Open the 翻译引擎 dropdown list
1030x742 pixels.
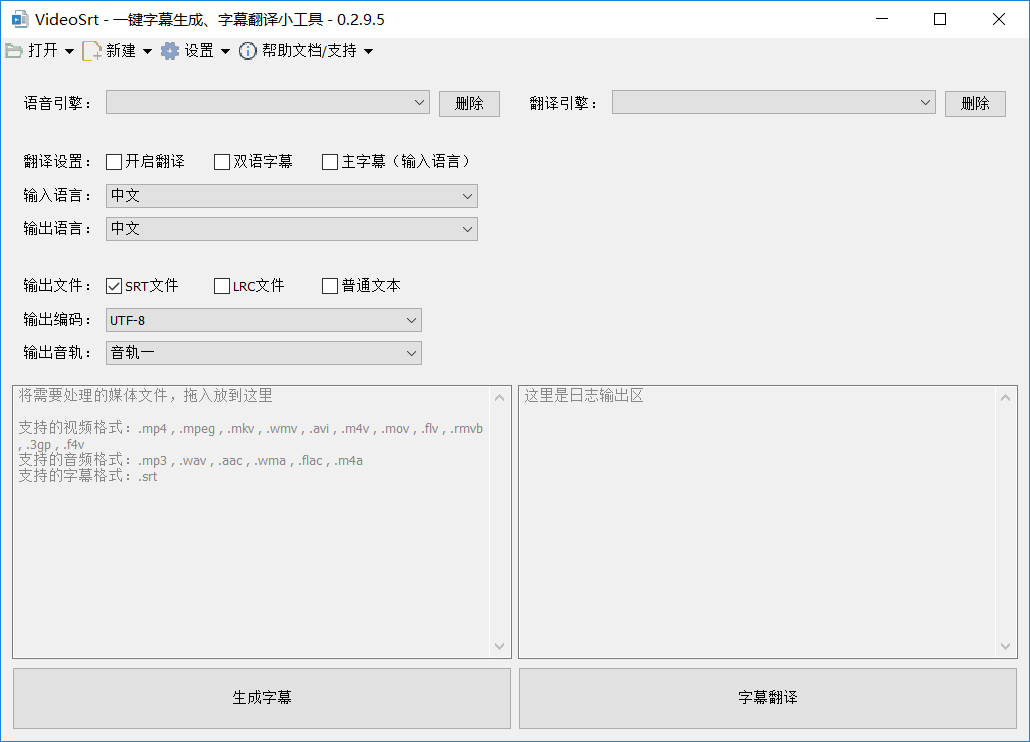773,103
